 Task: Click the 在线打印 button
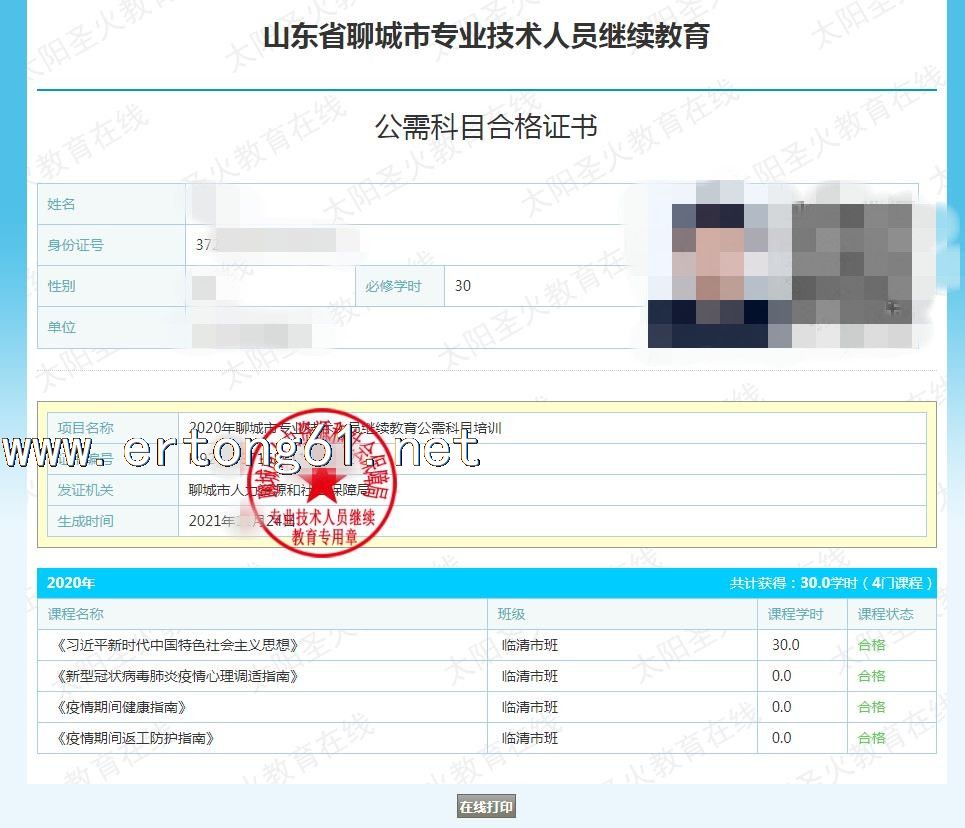(x=486, y=807)
